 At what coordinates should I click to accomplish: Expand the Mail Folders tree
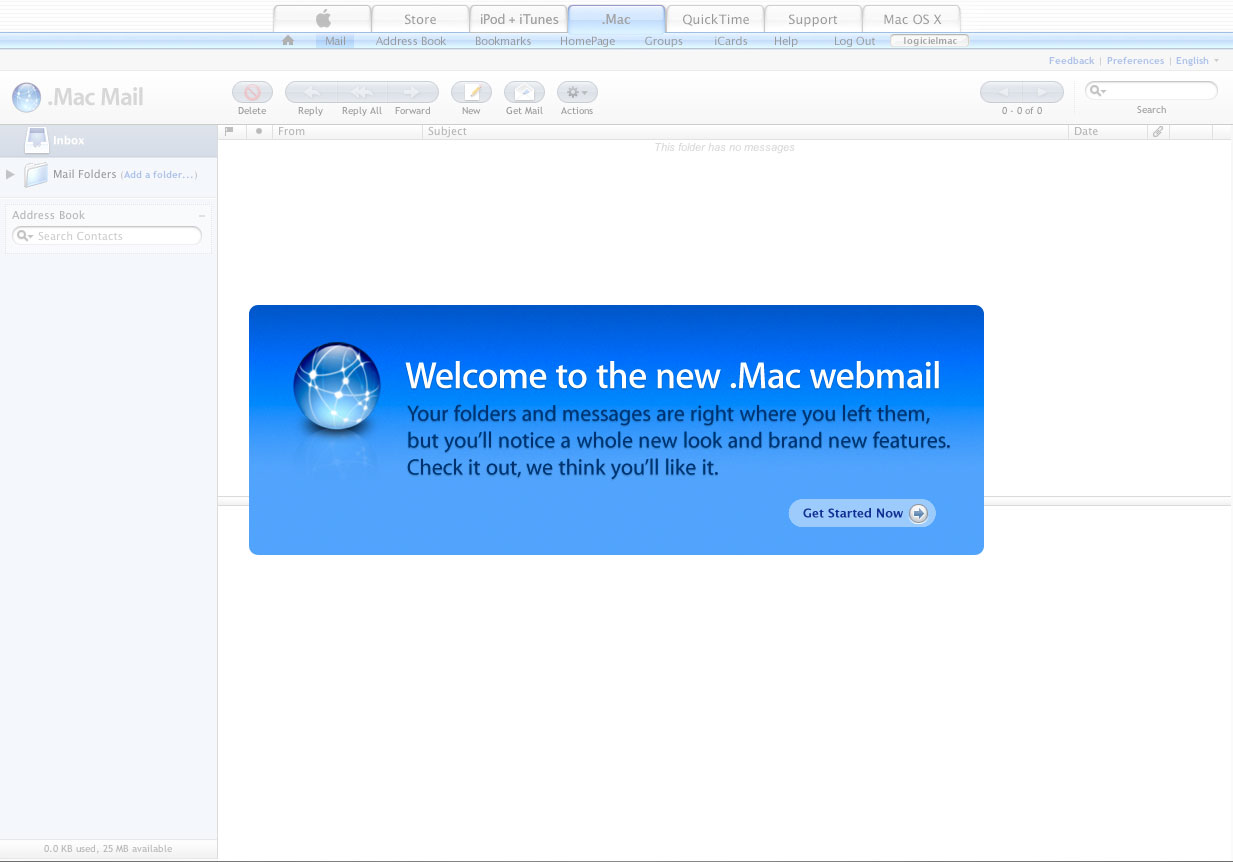click(11, 174)
